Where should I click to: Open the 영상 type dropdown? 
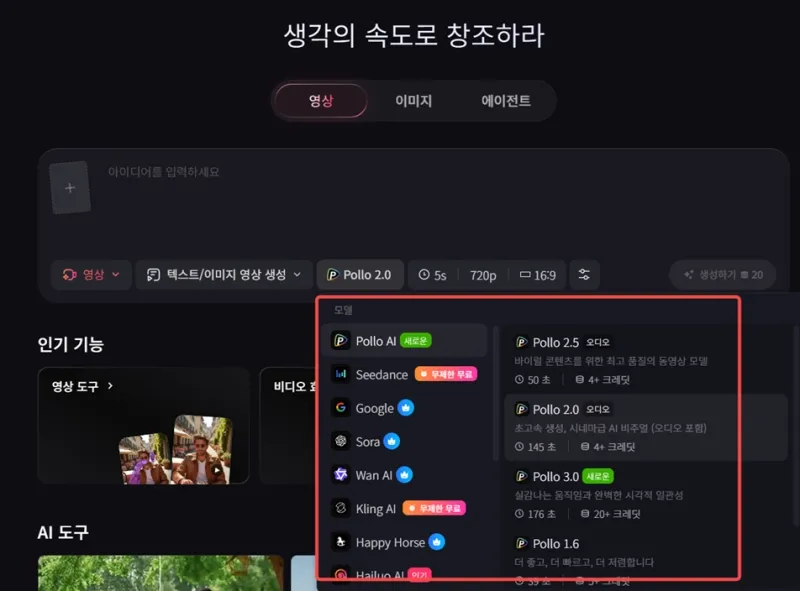[x=91, y=275]
